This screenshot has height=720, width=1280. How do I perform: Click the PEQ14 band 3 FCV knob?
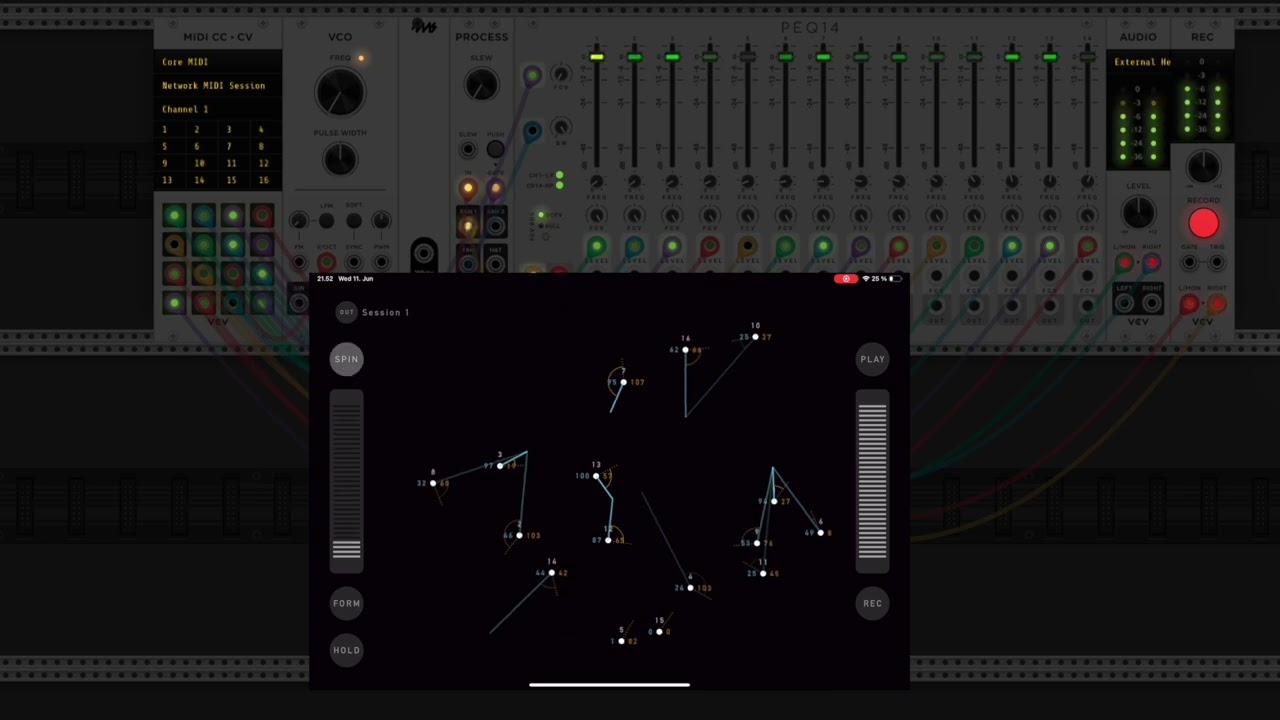tap(672, 215)
